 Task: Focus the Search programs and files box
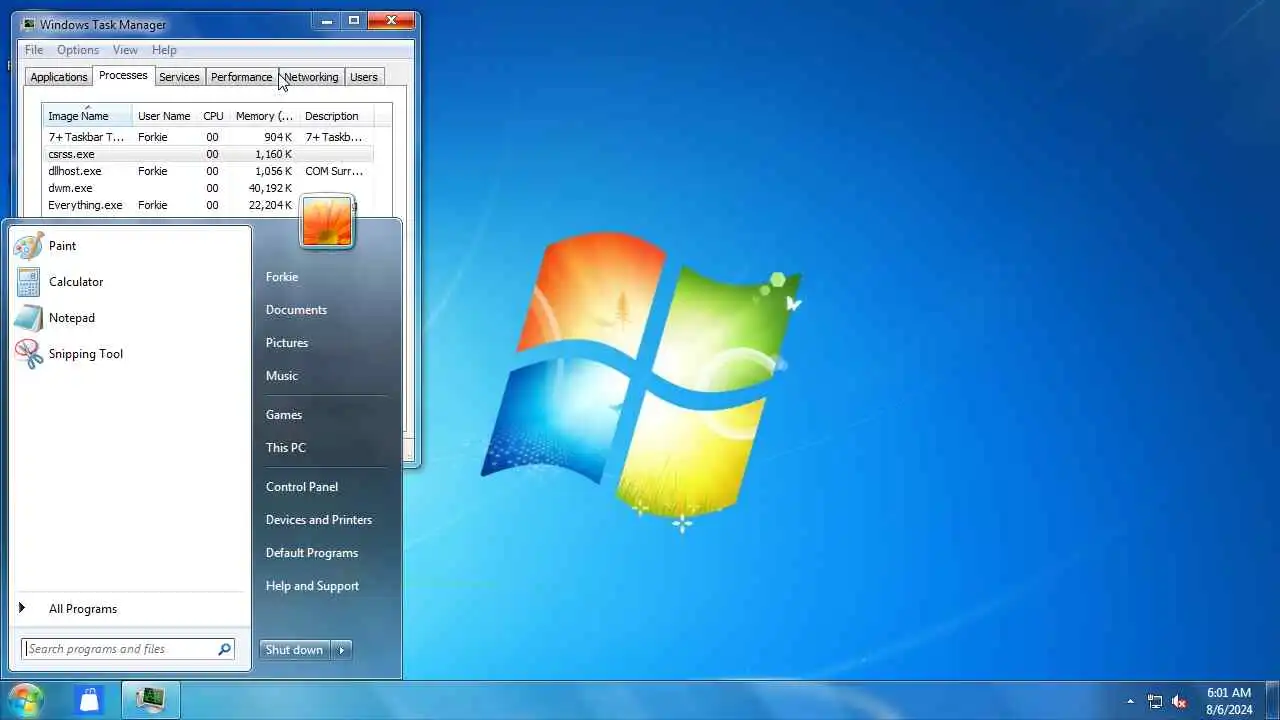[128, 649]
